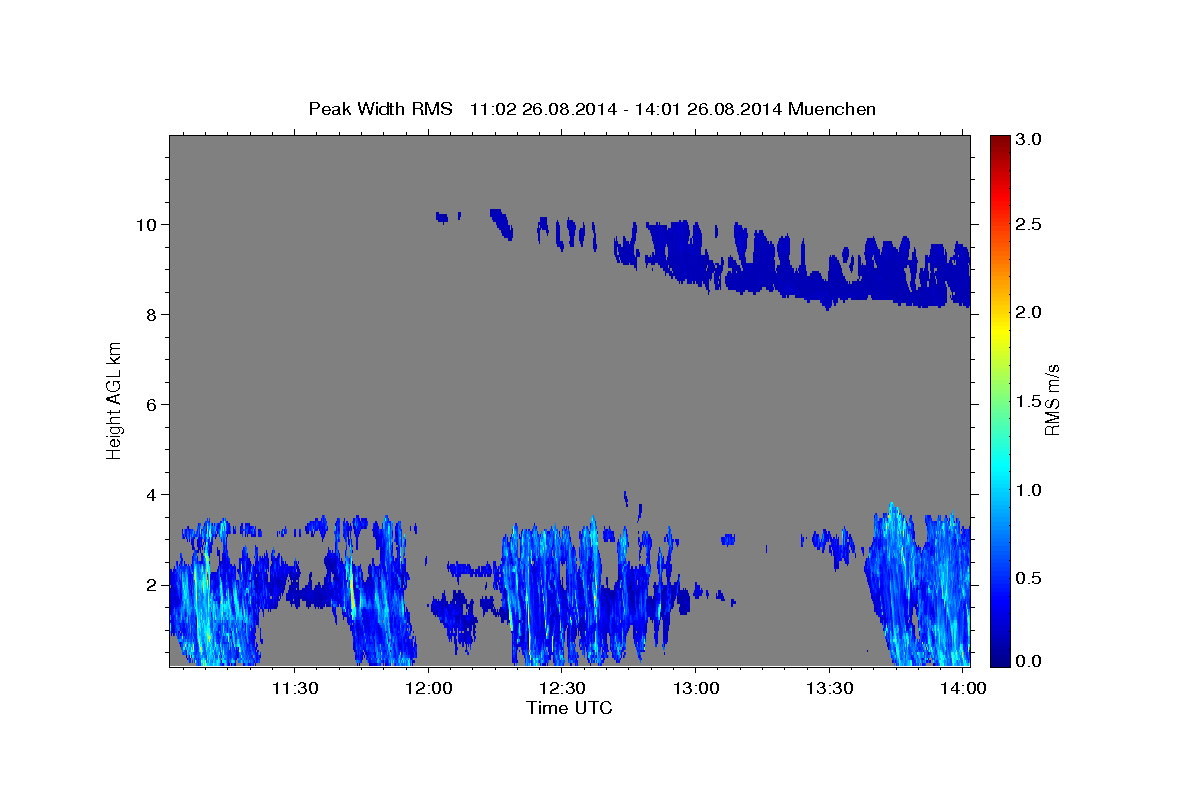Click the plot title 'Peak Width RMS'
Viewport: 1200px width, 800px height.
(380, 109)
